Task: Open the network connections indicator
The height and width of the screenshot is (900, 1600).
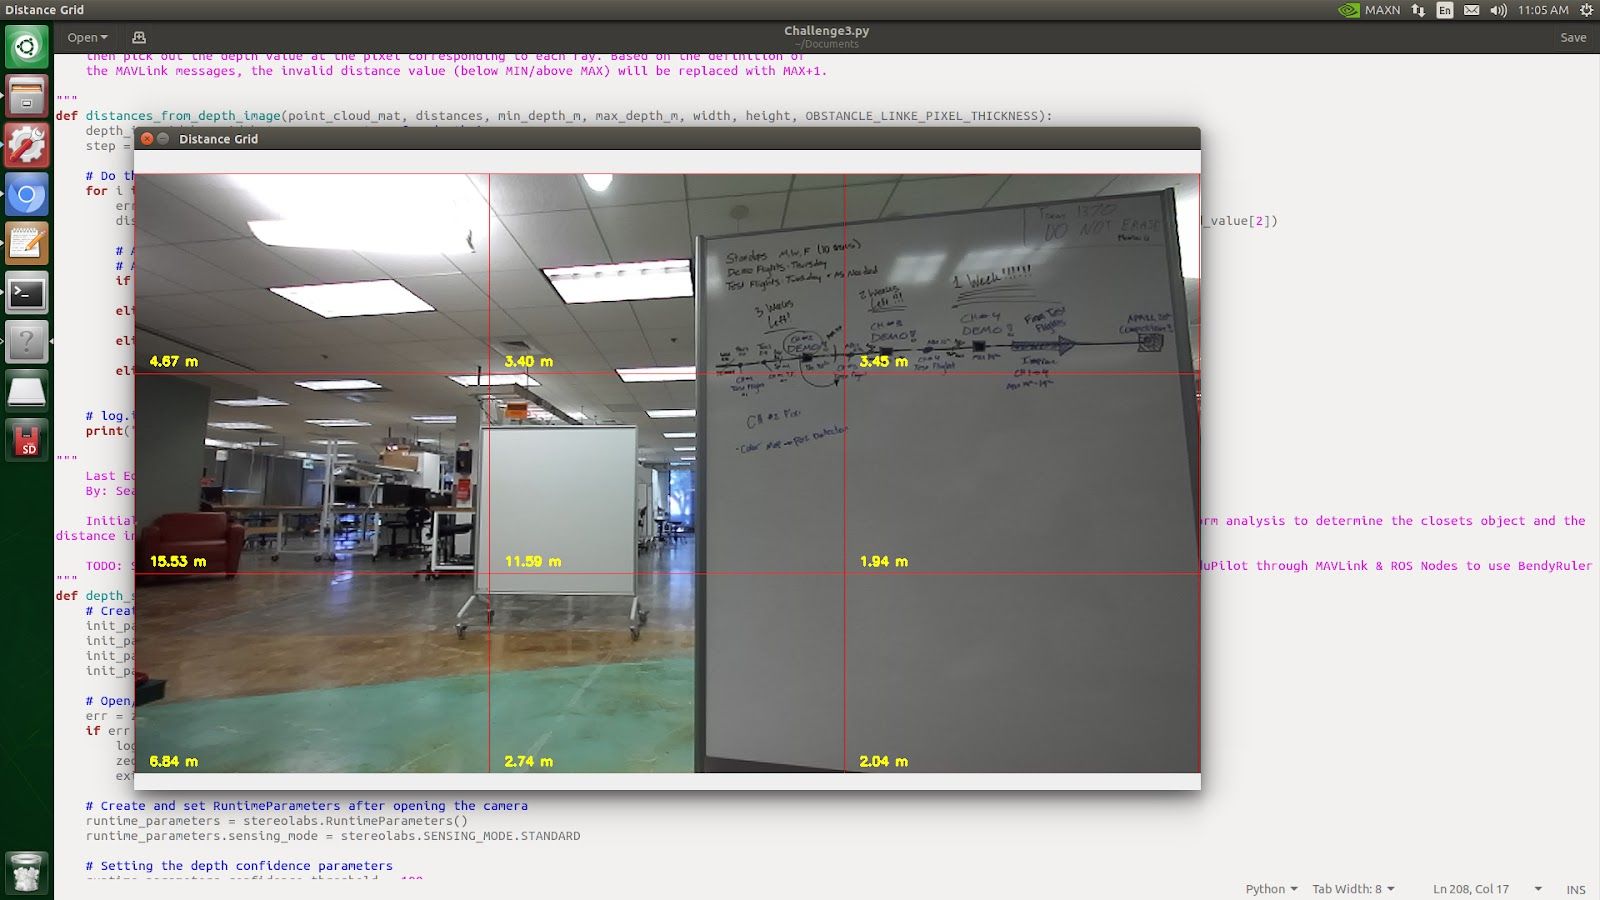Action: [1418, 10]
